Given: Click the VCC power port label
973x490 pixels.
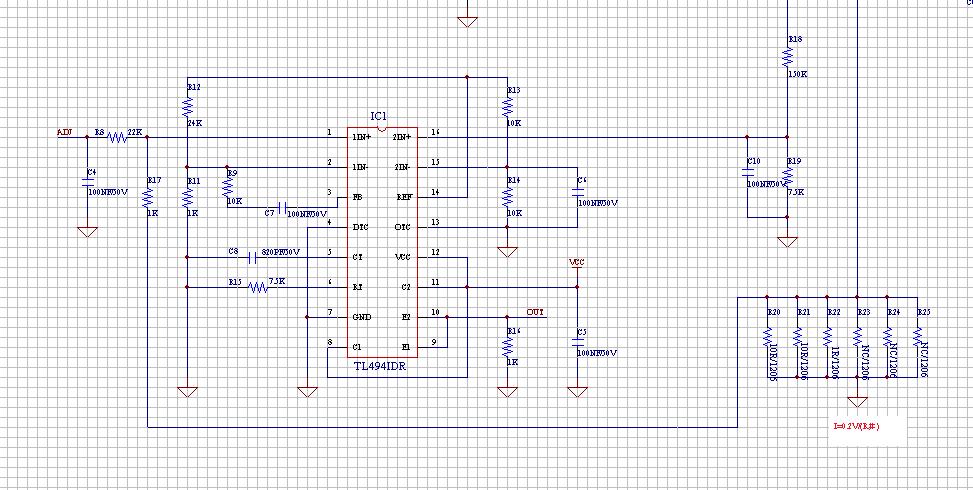Looking at the screenshot, I should (577, 263).
